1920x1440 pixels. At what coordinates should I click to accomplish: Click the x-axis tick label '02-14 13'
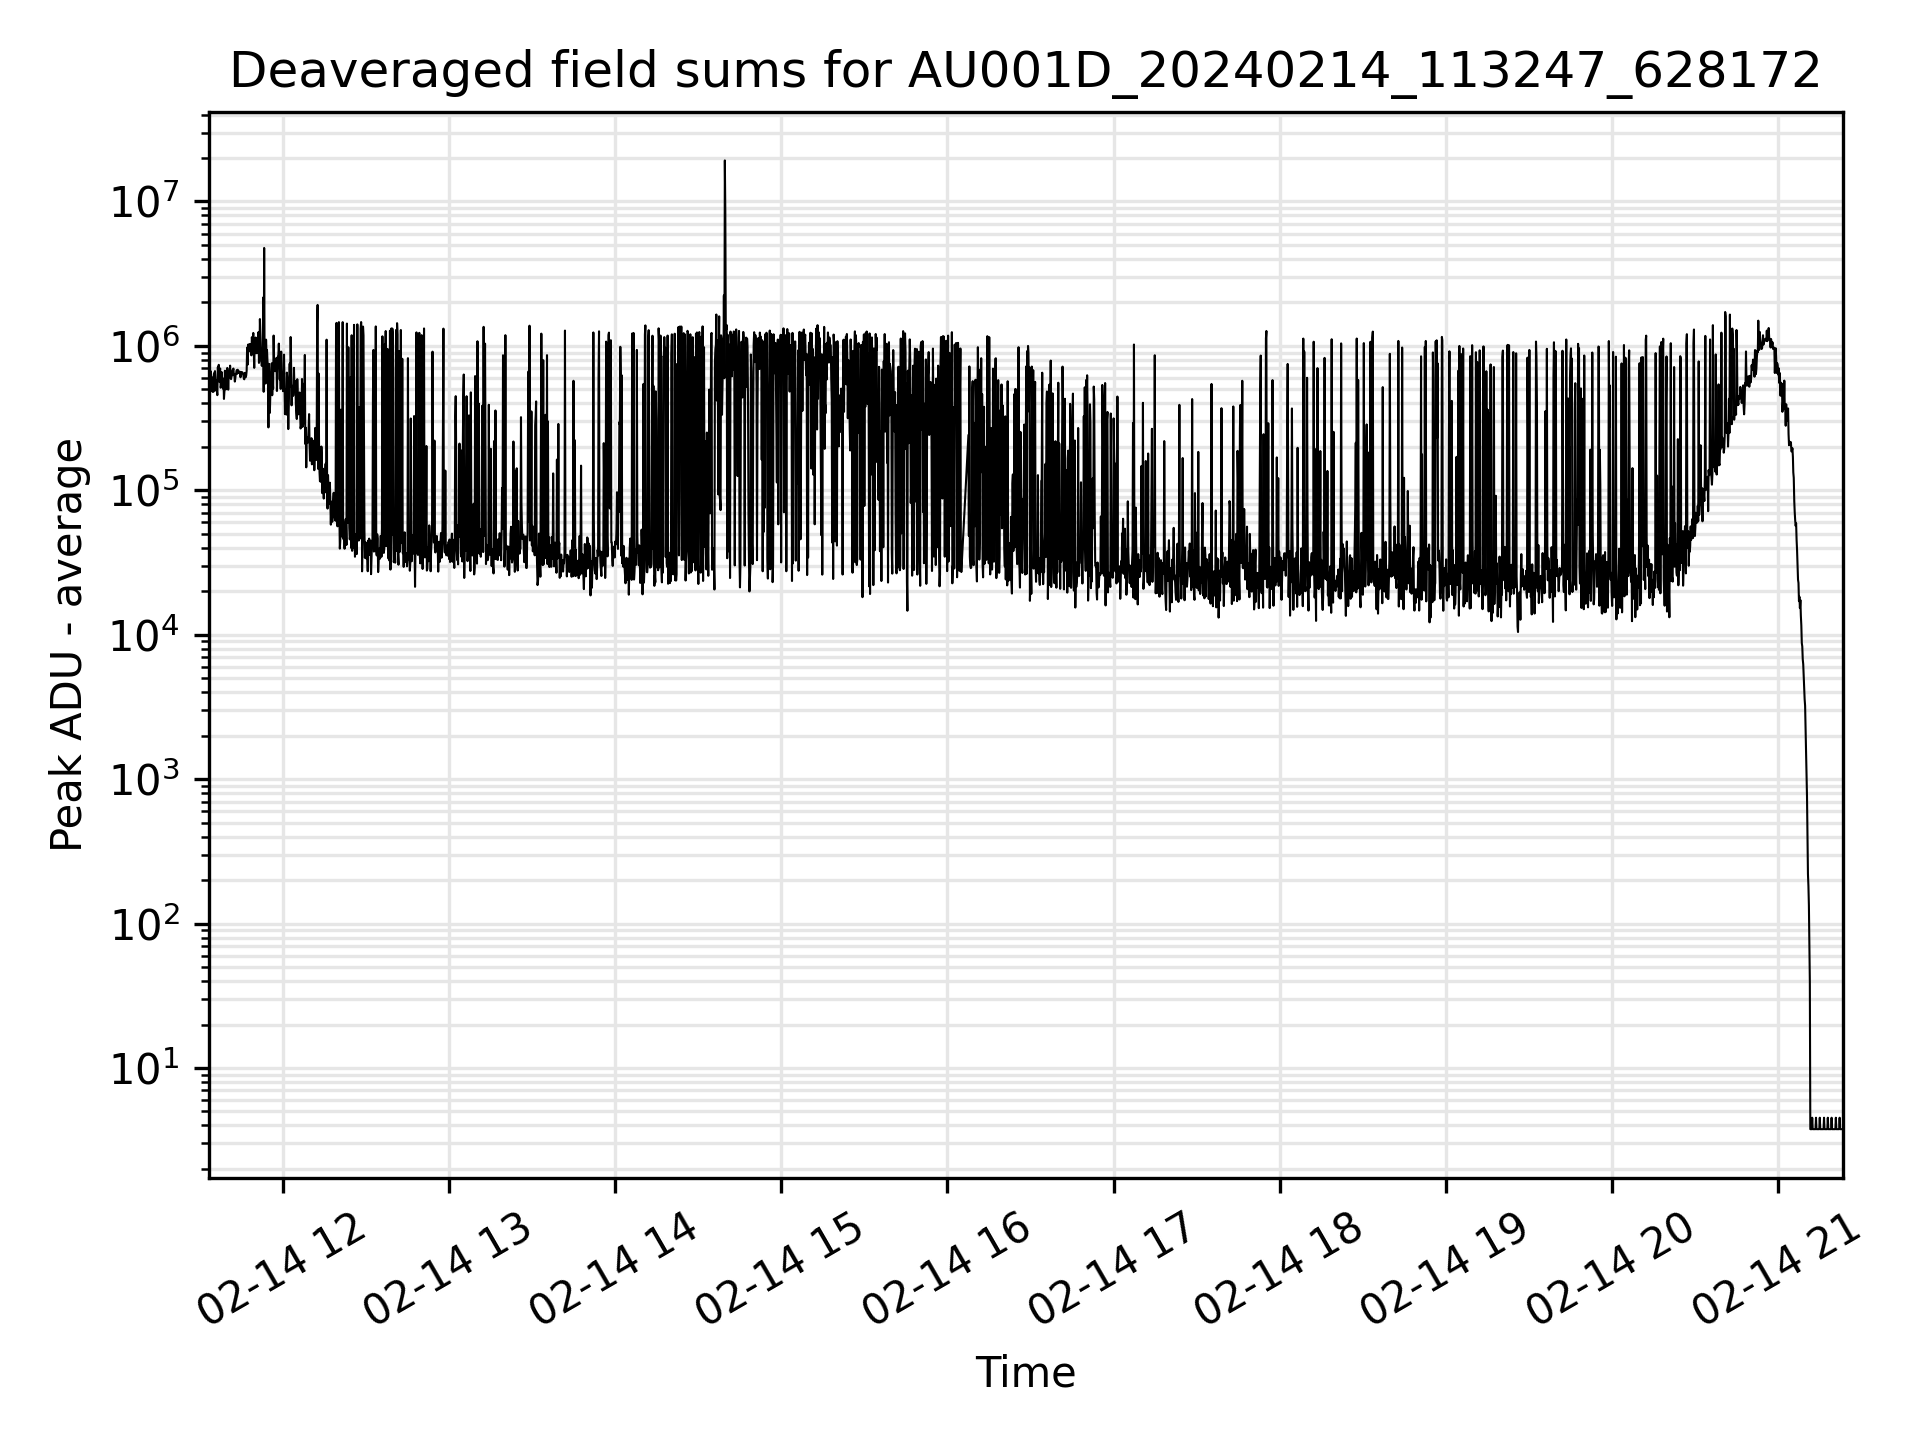[449, 1271]
